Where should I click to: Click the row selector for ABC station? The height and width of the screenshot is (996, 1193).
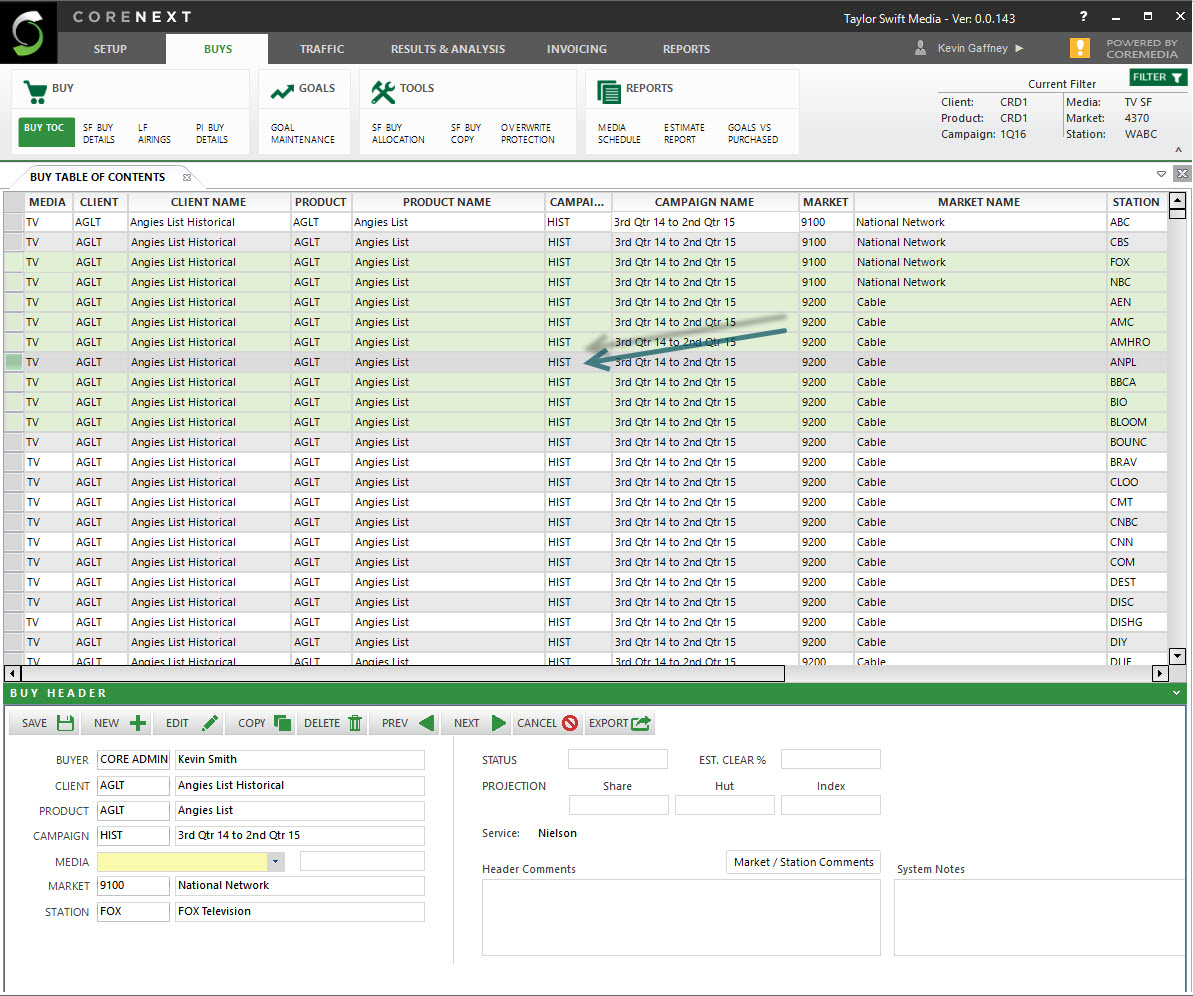13,222
